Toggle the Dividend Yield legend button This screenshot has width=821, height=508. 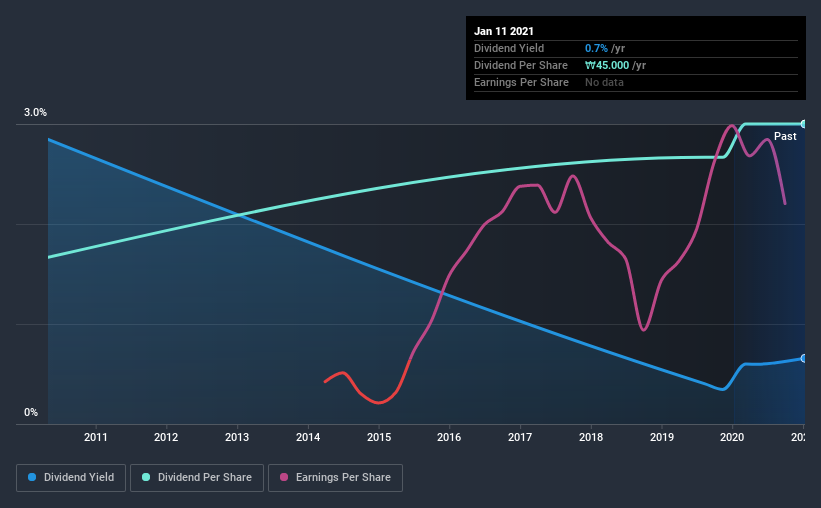tap(72, 478)
